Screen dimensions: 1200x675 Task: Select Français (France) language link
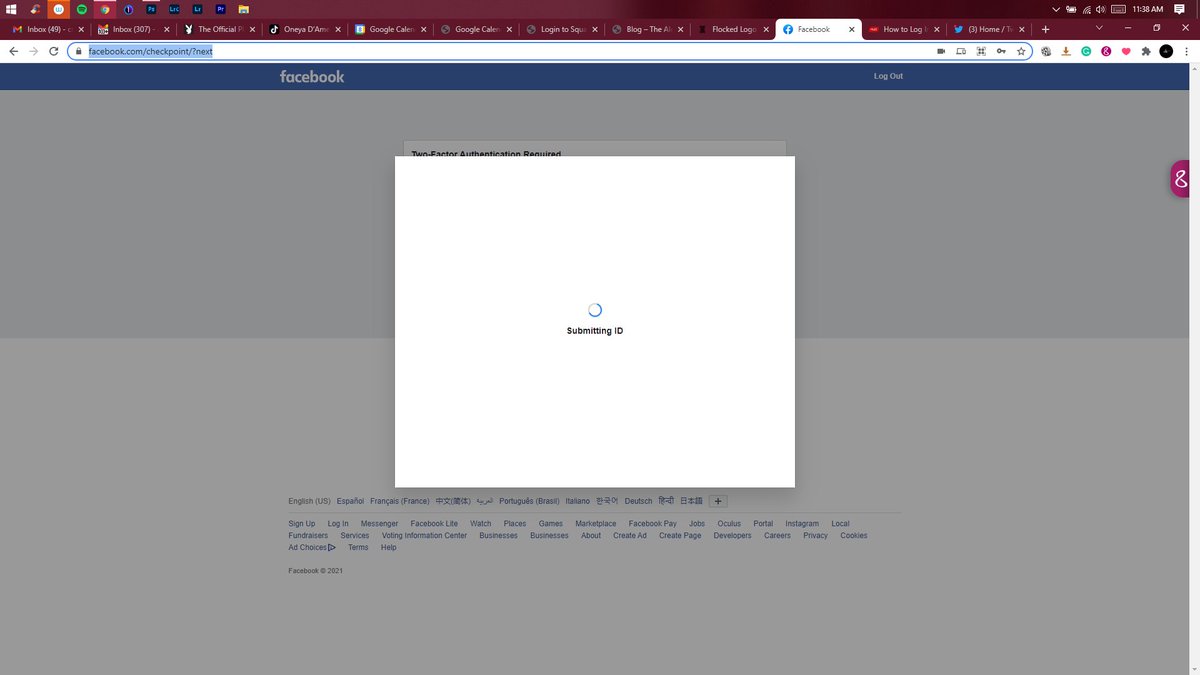(399, 501)
